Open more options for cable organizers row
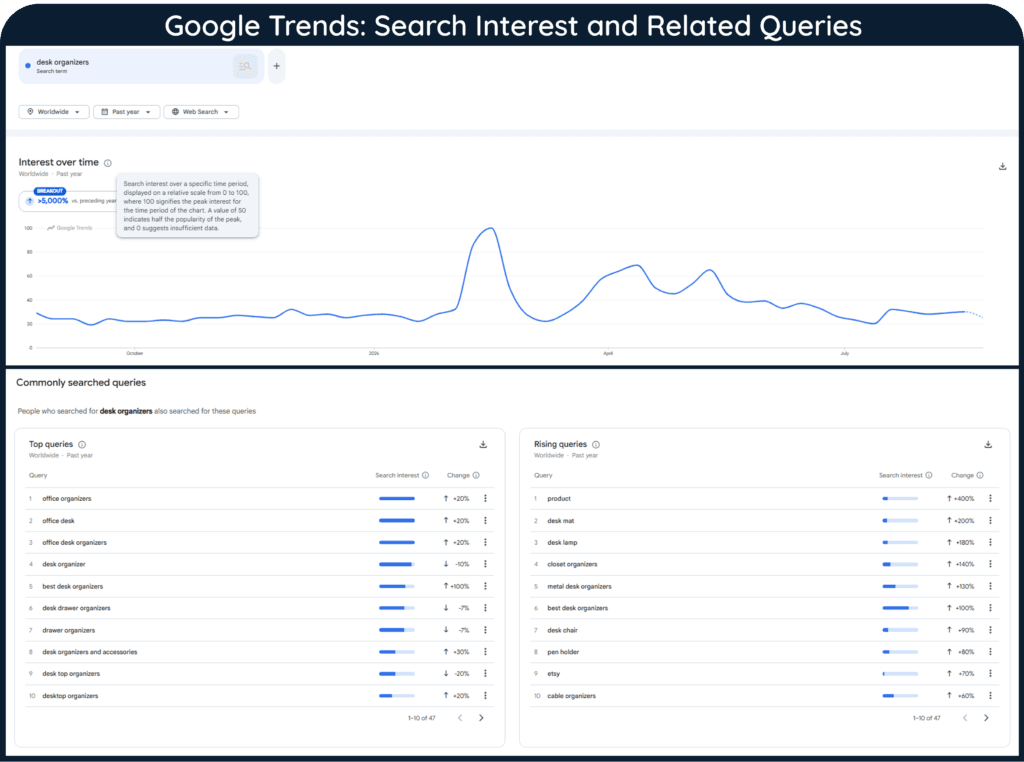 [x=990, y=695]
